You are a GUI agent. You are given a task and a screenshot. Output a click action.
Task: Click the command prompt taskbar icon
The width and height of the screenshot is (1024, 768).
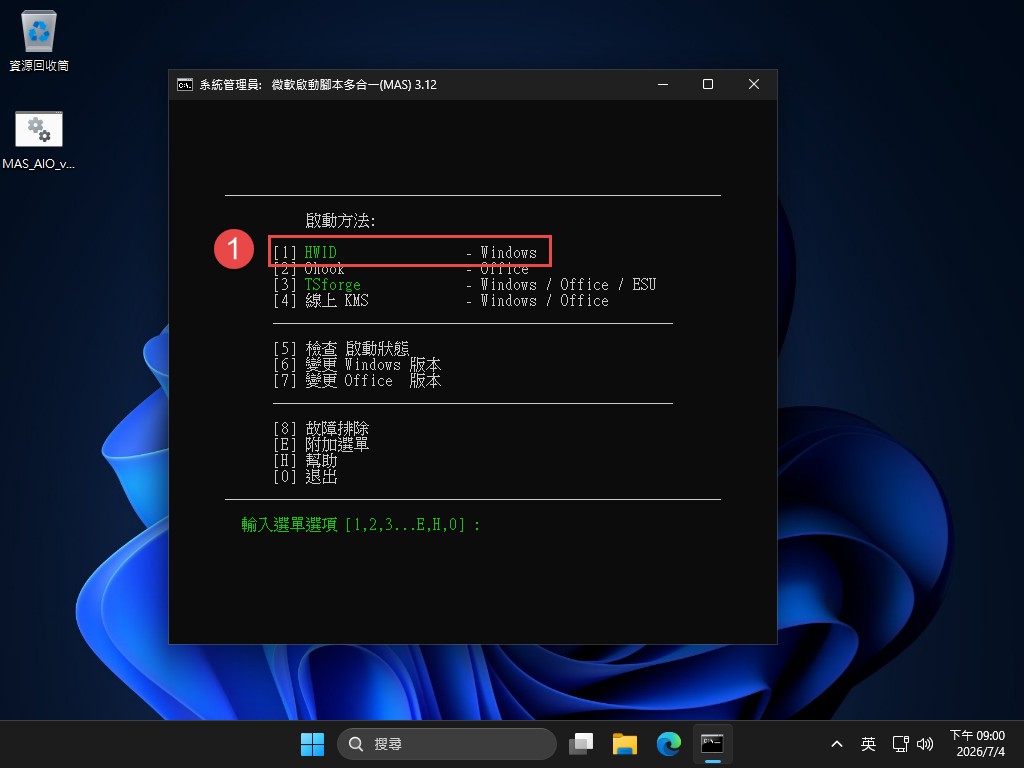pyautogui.click(x=712, y=744)
